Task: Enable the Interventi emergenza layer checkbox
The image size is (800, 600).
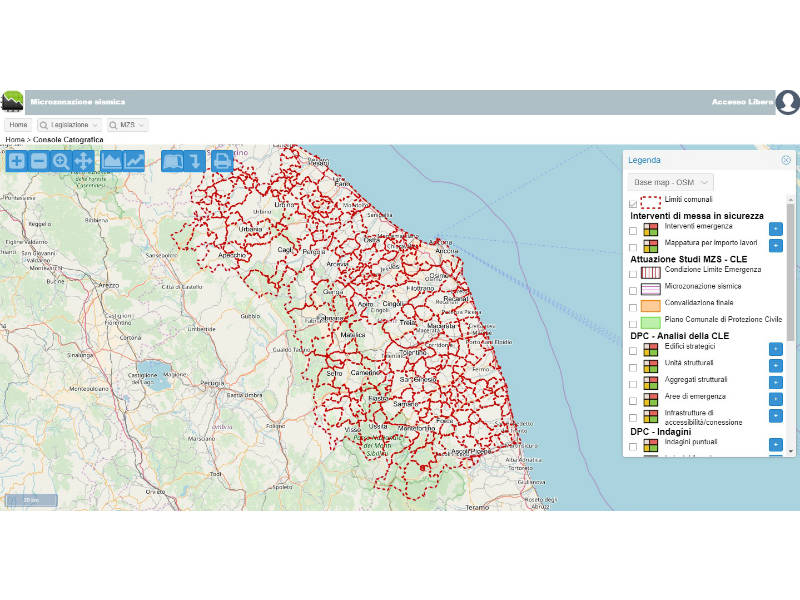Action: pos(633,230)
